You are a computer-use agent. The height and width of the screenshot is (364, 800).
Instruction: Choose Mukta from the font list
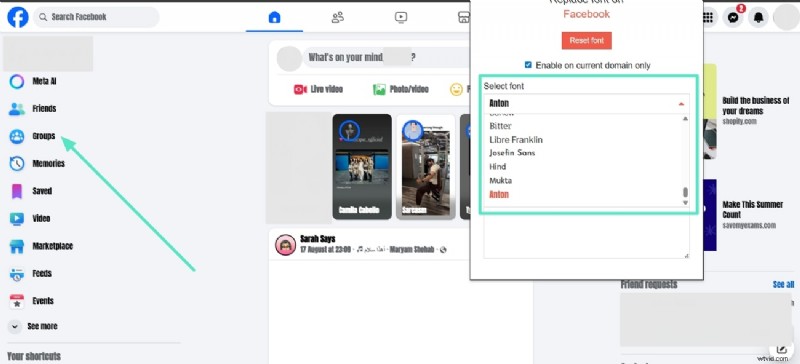tap(501, 180)
